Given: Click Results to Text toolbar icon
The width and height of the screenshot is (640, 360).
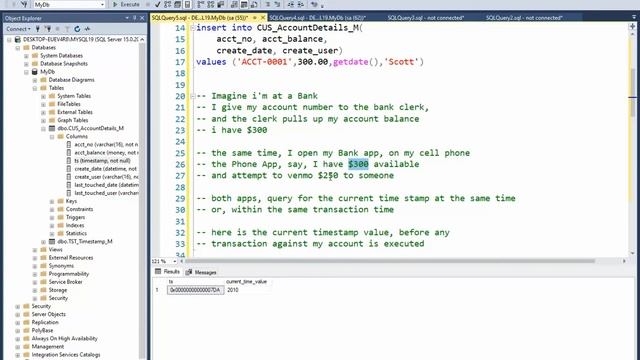Looking at the screenshot, I should [x=234, y=4].
